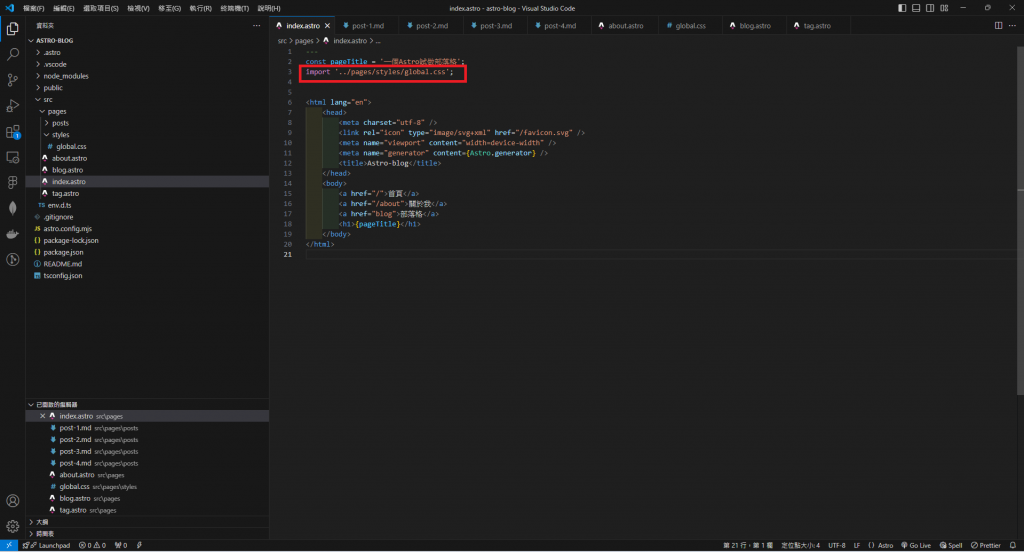Show errors and warnings count panel
The image size is (1024, 552).
coord(92,545)
